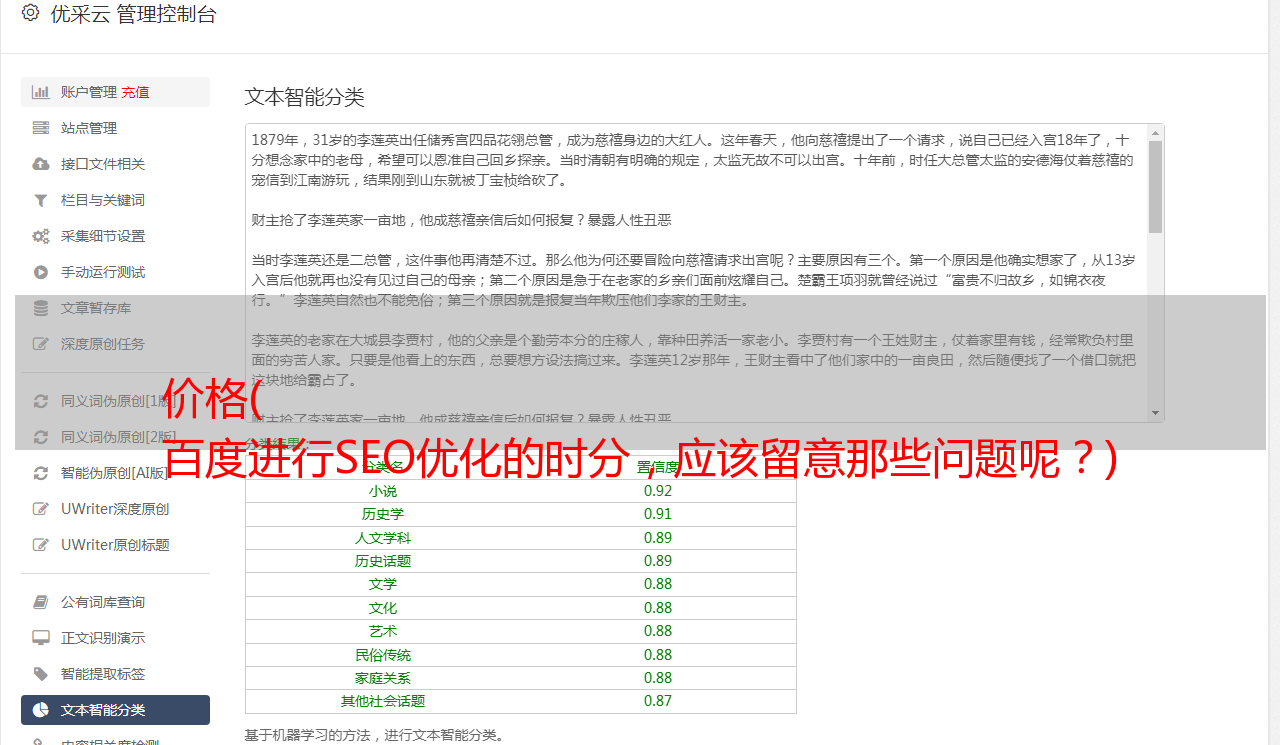Select the filter icon beside 栏目与关键词
The image size is (1280, 745).
(x=40, y=200)
